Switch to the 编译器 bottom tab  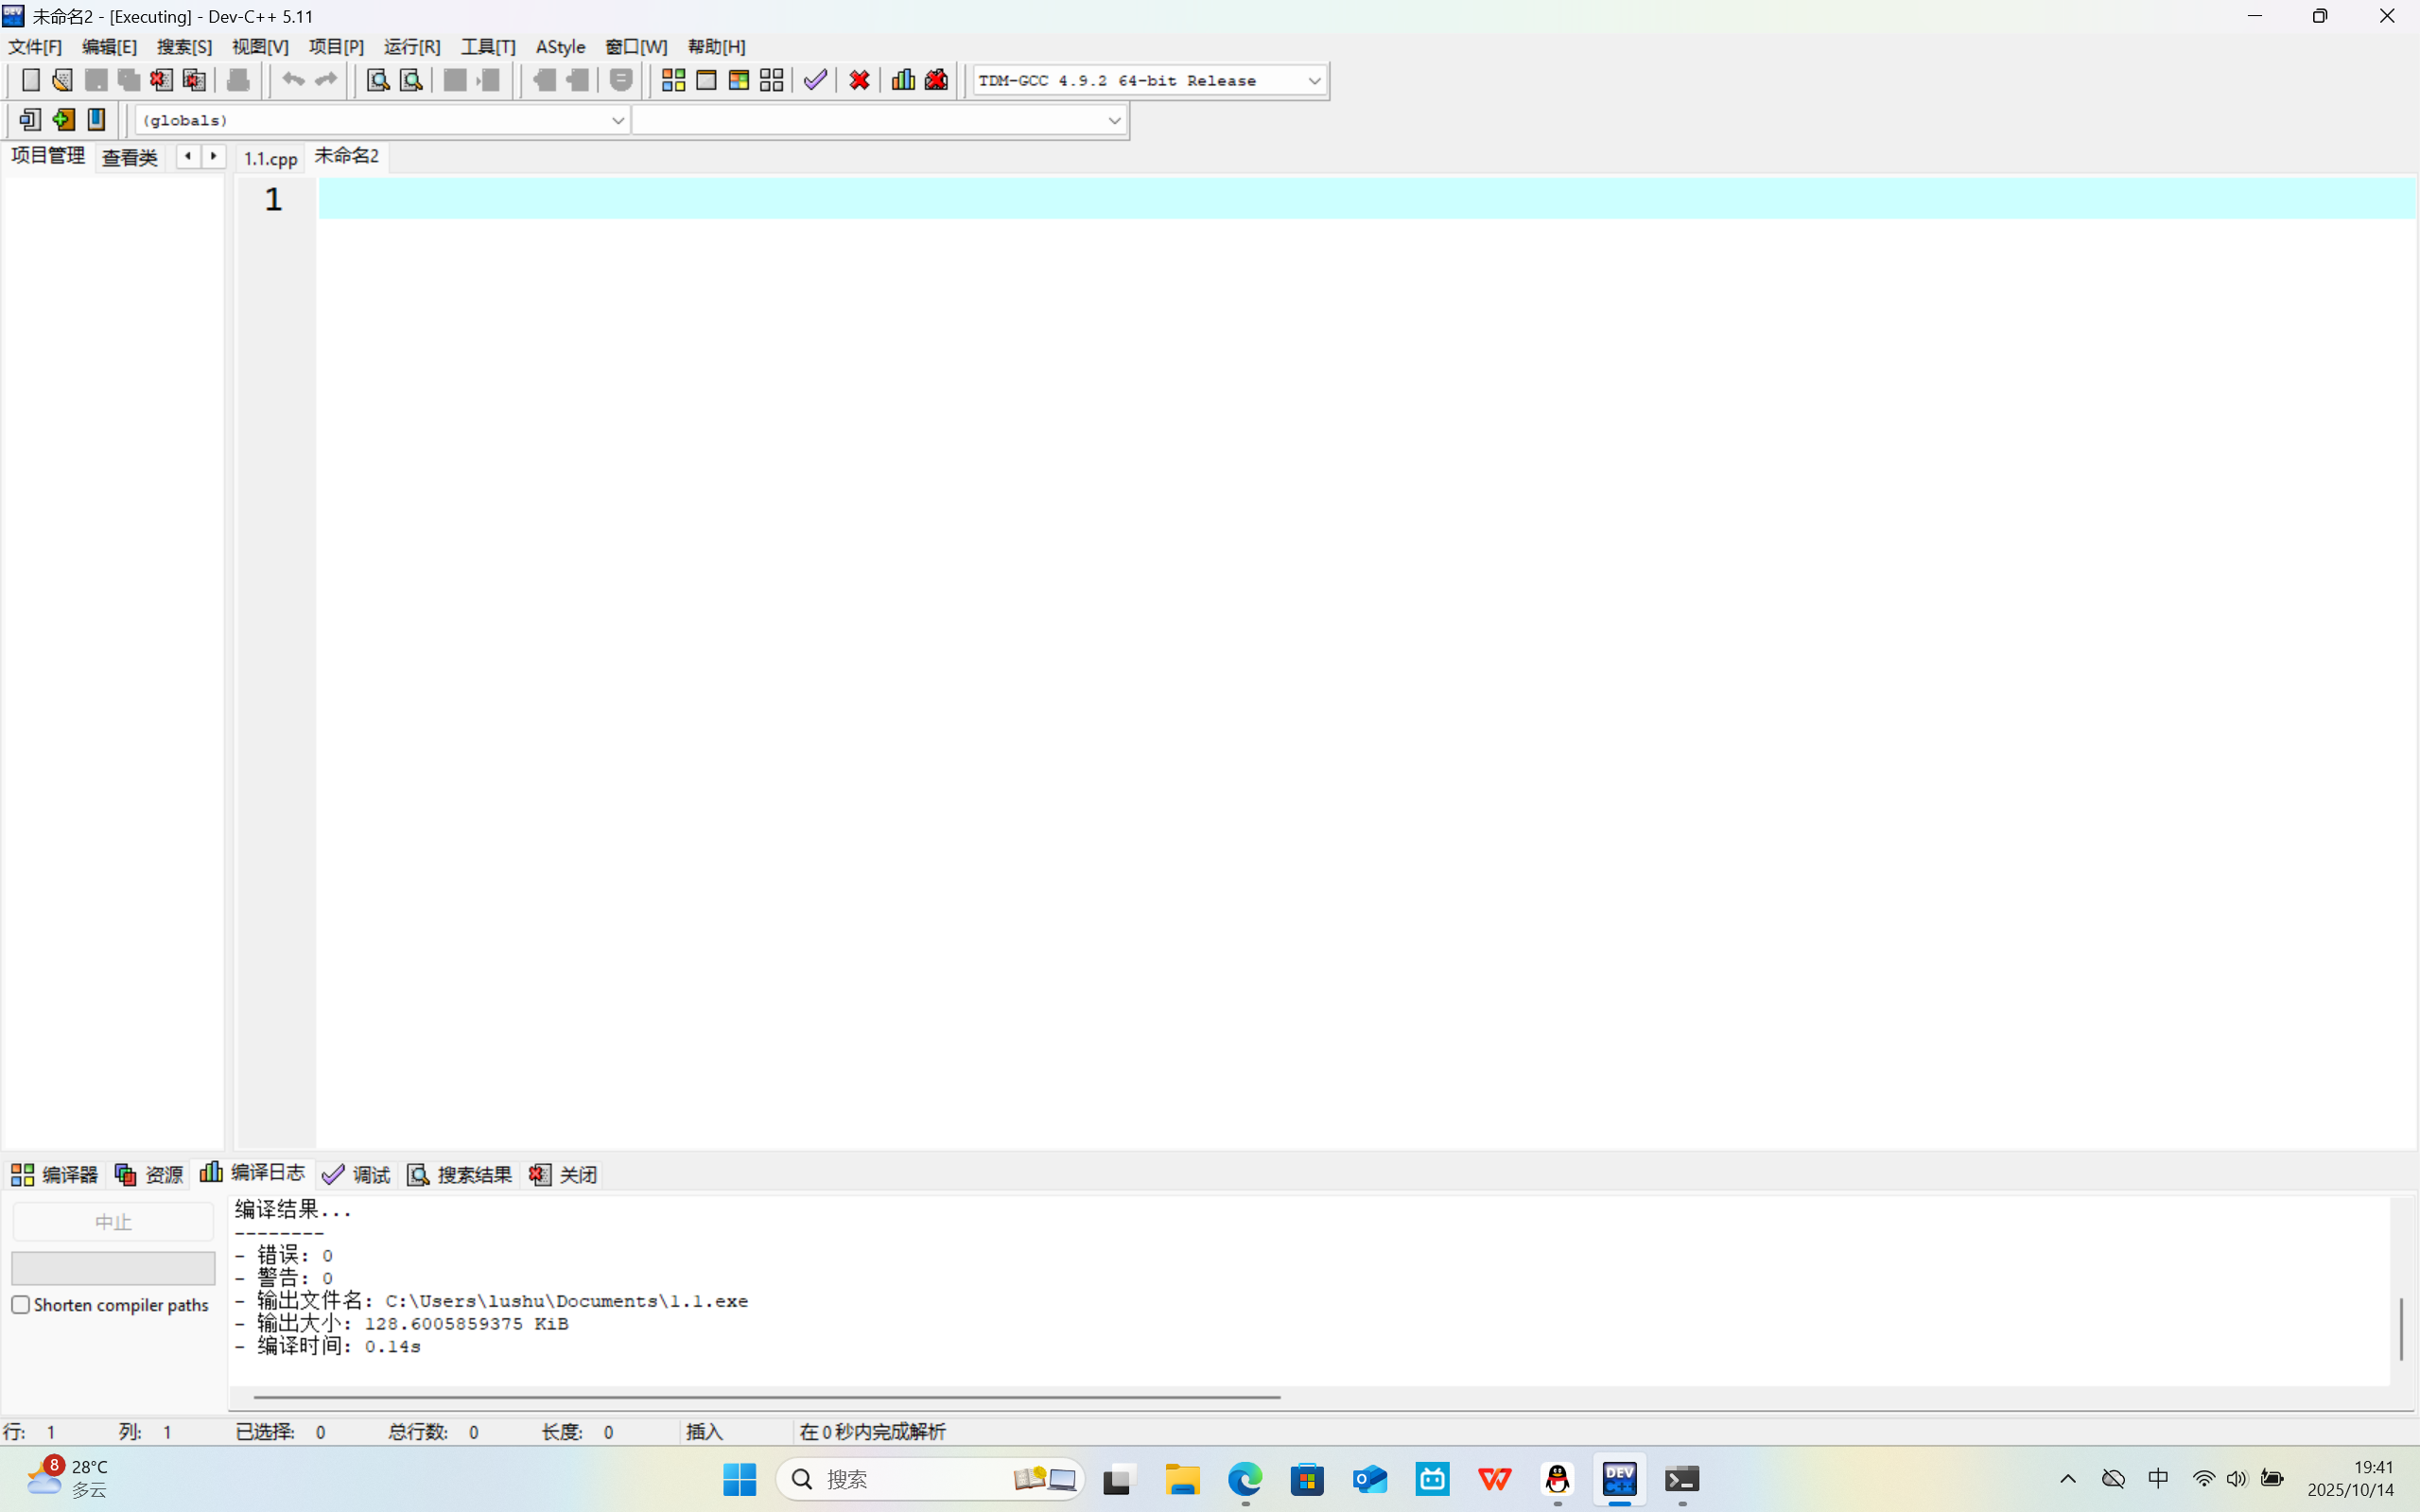(x=55, y=1174)
